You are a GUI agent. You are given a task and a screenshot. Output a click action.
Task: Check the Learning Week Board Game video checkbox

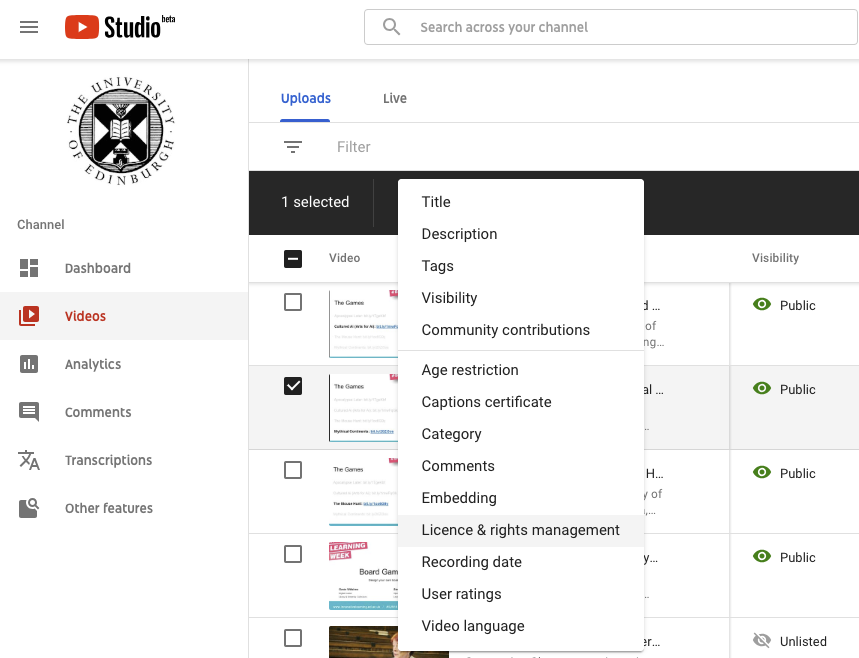(293, 554)
